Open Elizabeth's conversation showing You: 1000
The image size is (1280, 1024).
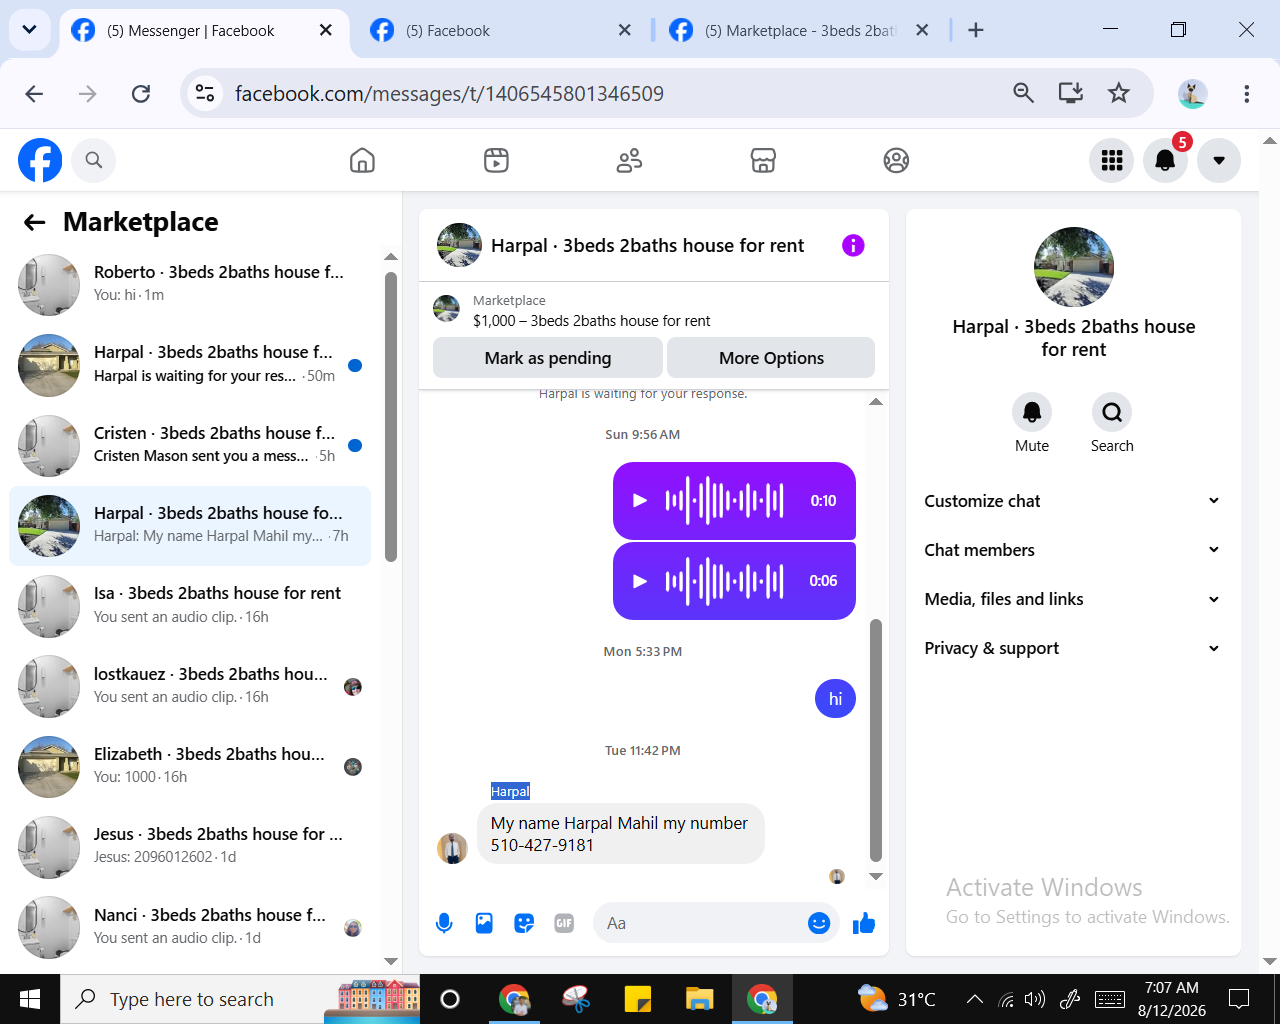[190, 766]
